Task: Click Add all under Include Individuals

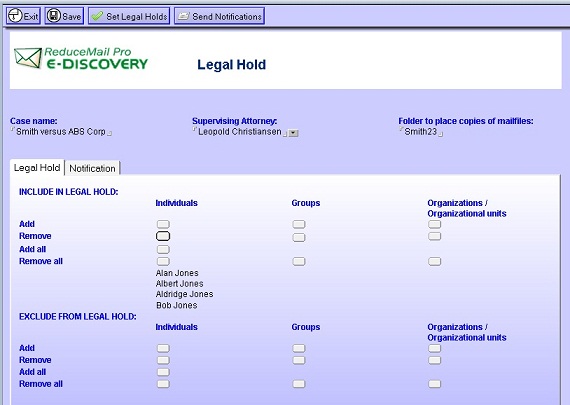Action: point(163,249)
